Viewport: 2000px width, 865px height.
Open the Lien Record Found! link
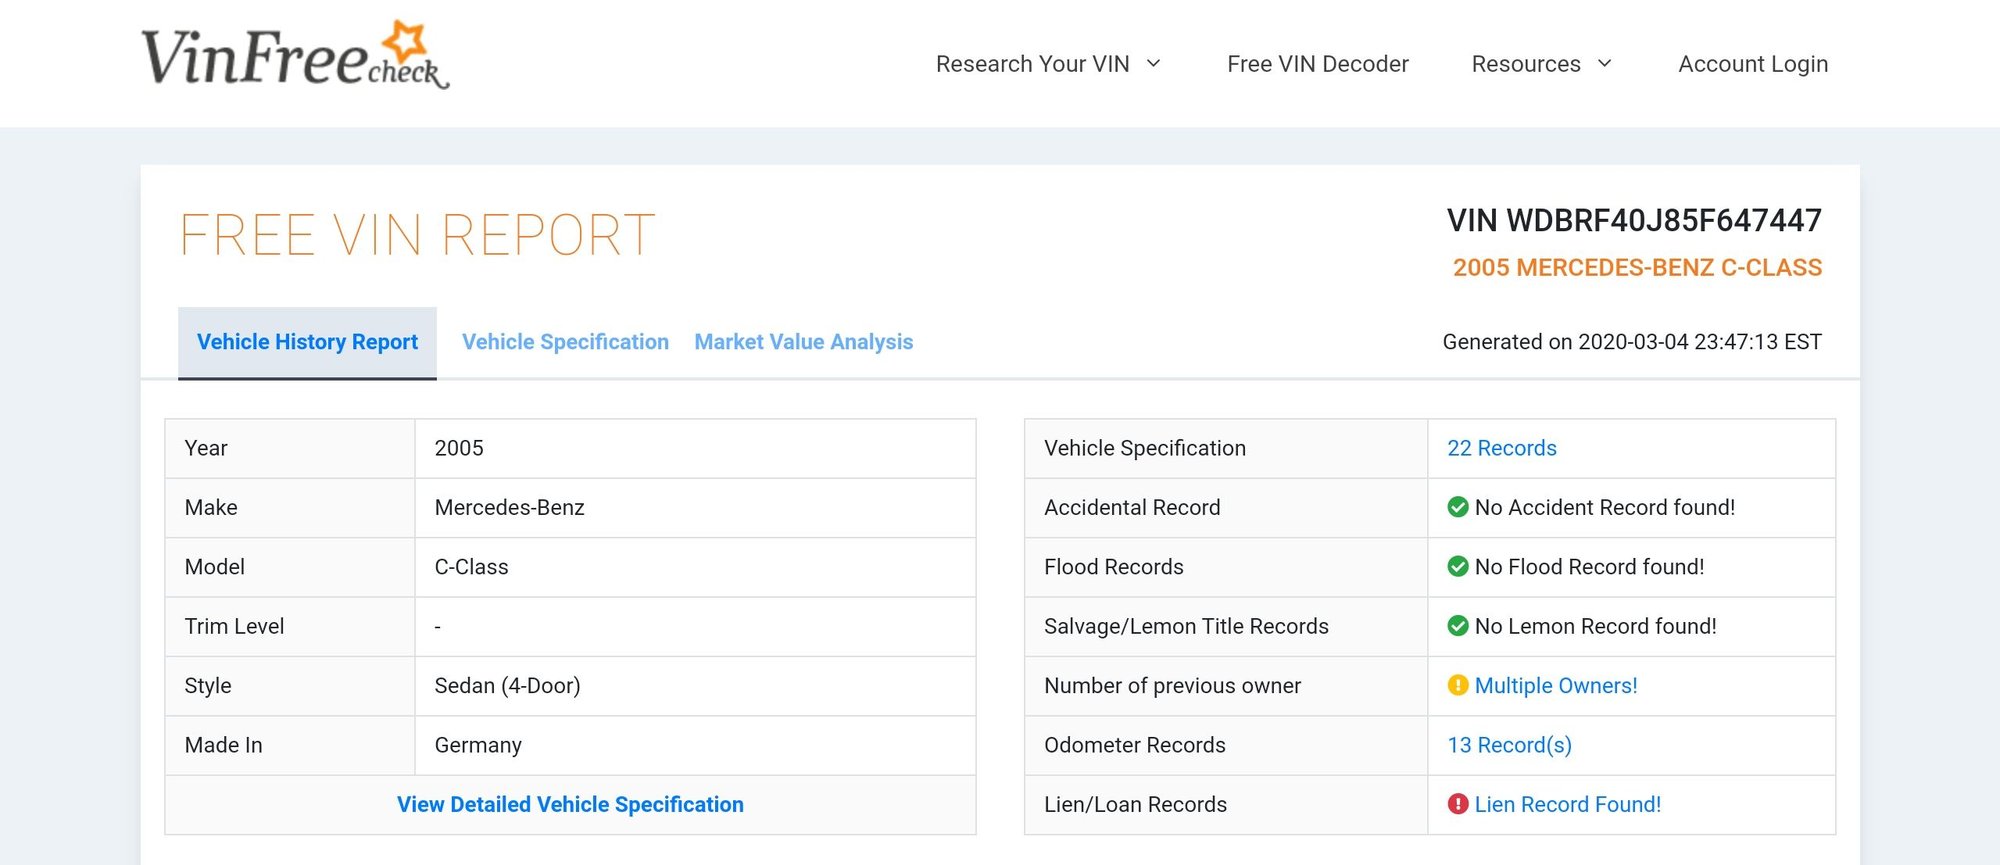(1568, 805)
